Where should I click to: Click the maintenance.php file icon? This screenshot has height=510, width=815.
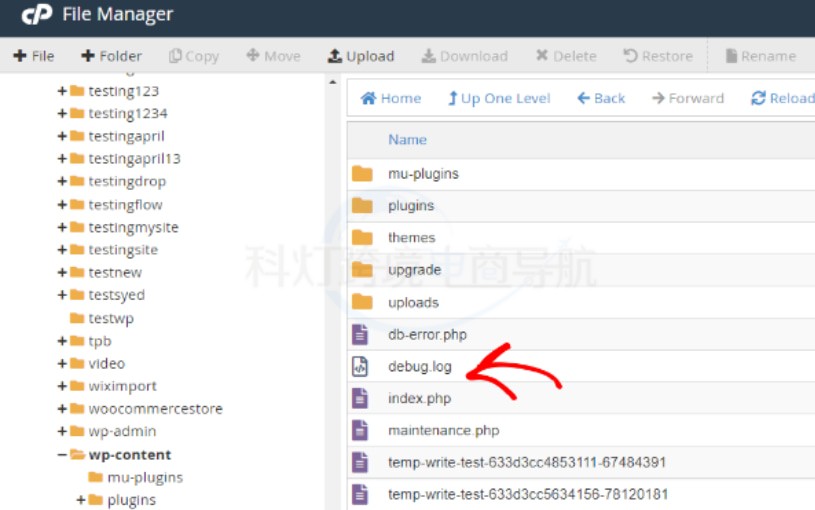(361, 430)
